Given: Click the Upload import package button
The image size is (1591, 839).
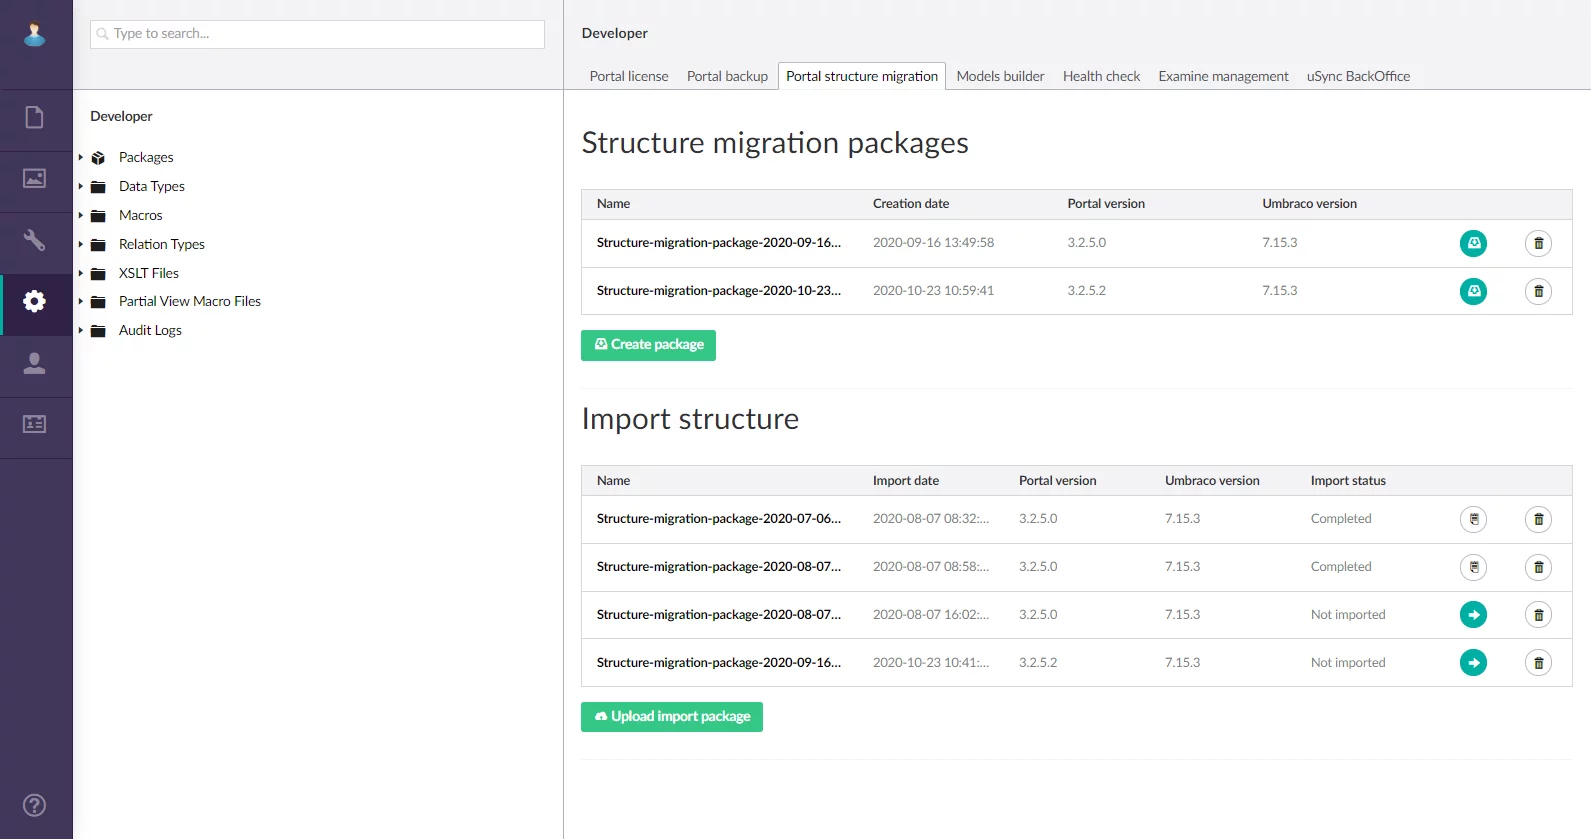Looking at the screenshot, I should [x=671, y=717].
